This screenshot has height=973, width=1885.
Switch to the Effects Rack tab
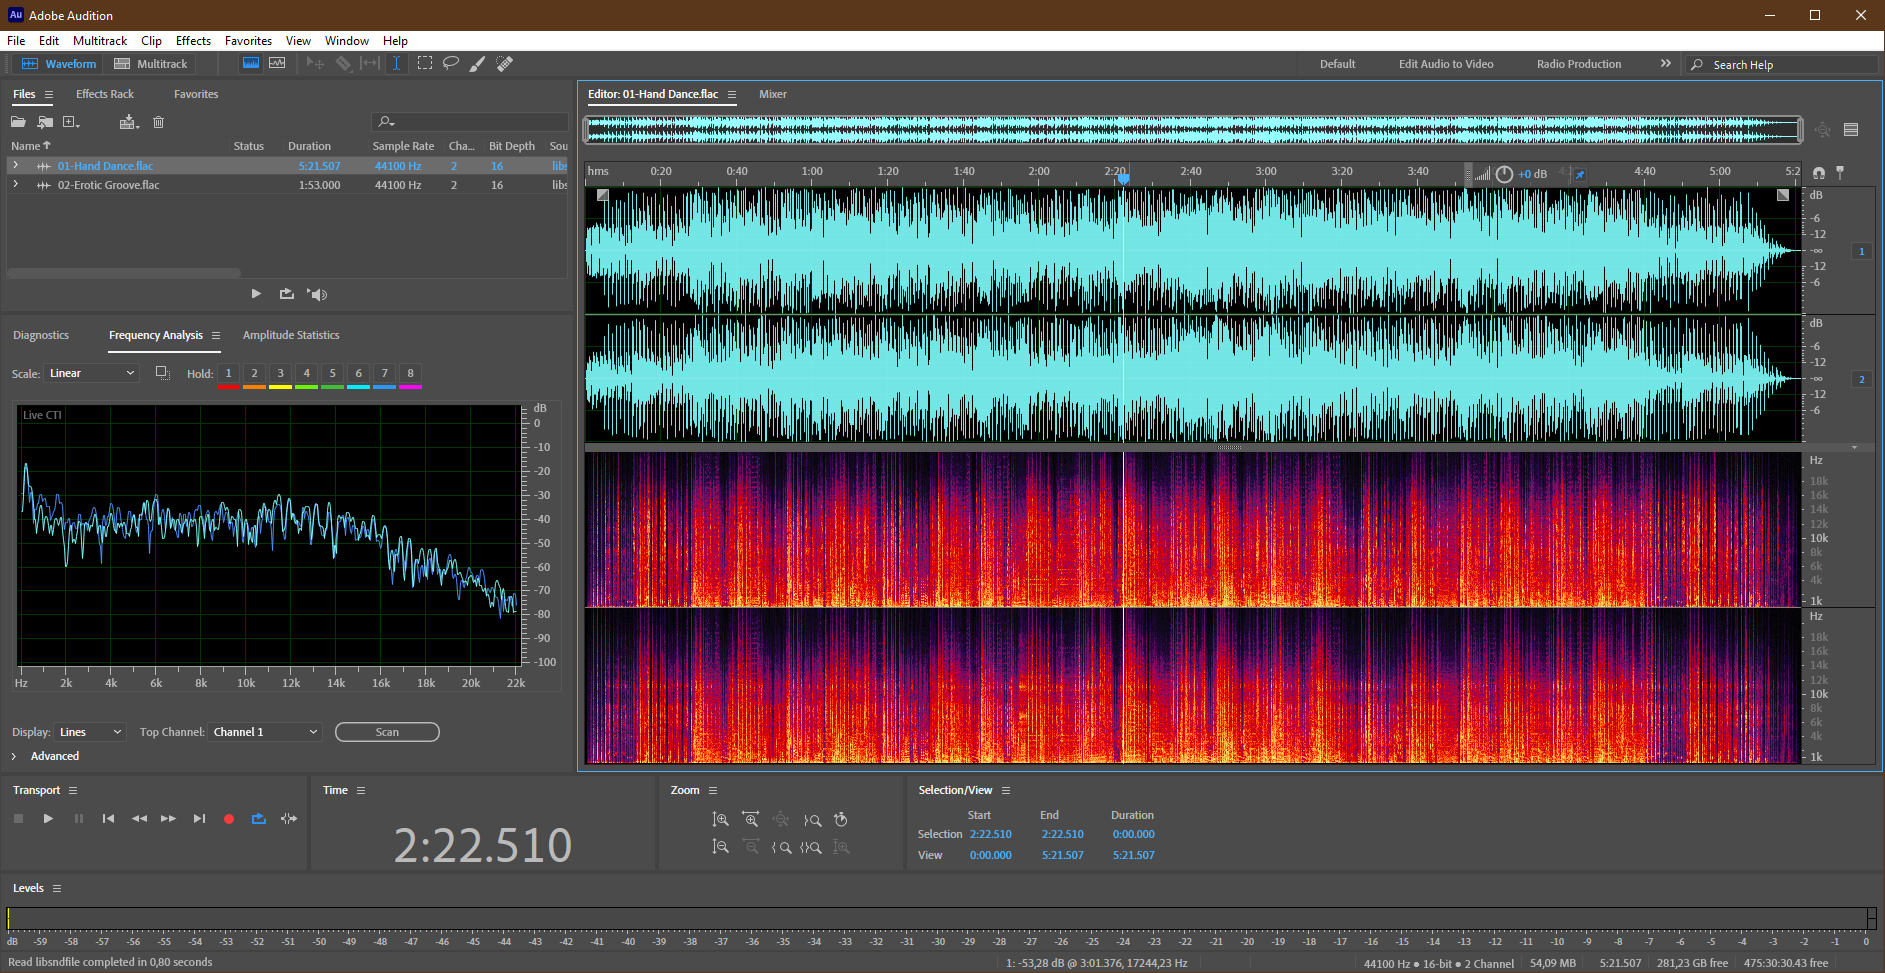click(x=105, y=94)
